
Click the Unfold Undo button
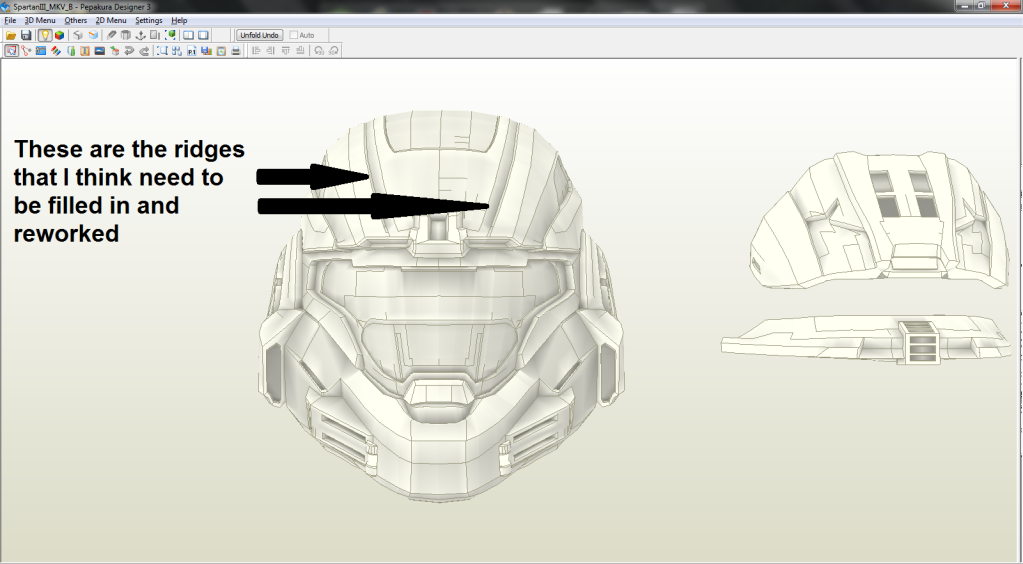(x=260, y=35)
